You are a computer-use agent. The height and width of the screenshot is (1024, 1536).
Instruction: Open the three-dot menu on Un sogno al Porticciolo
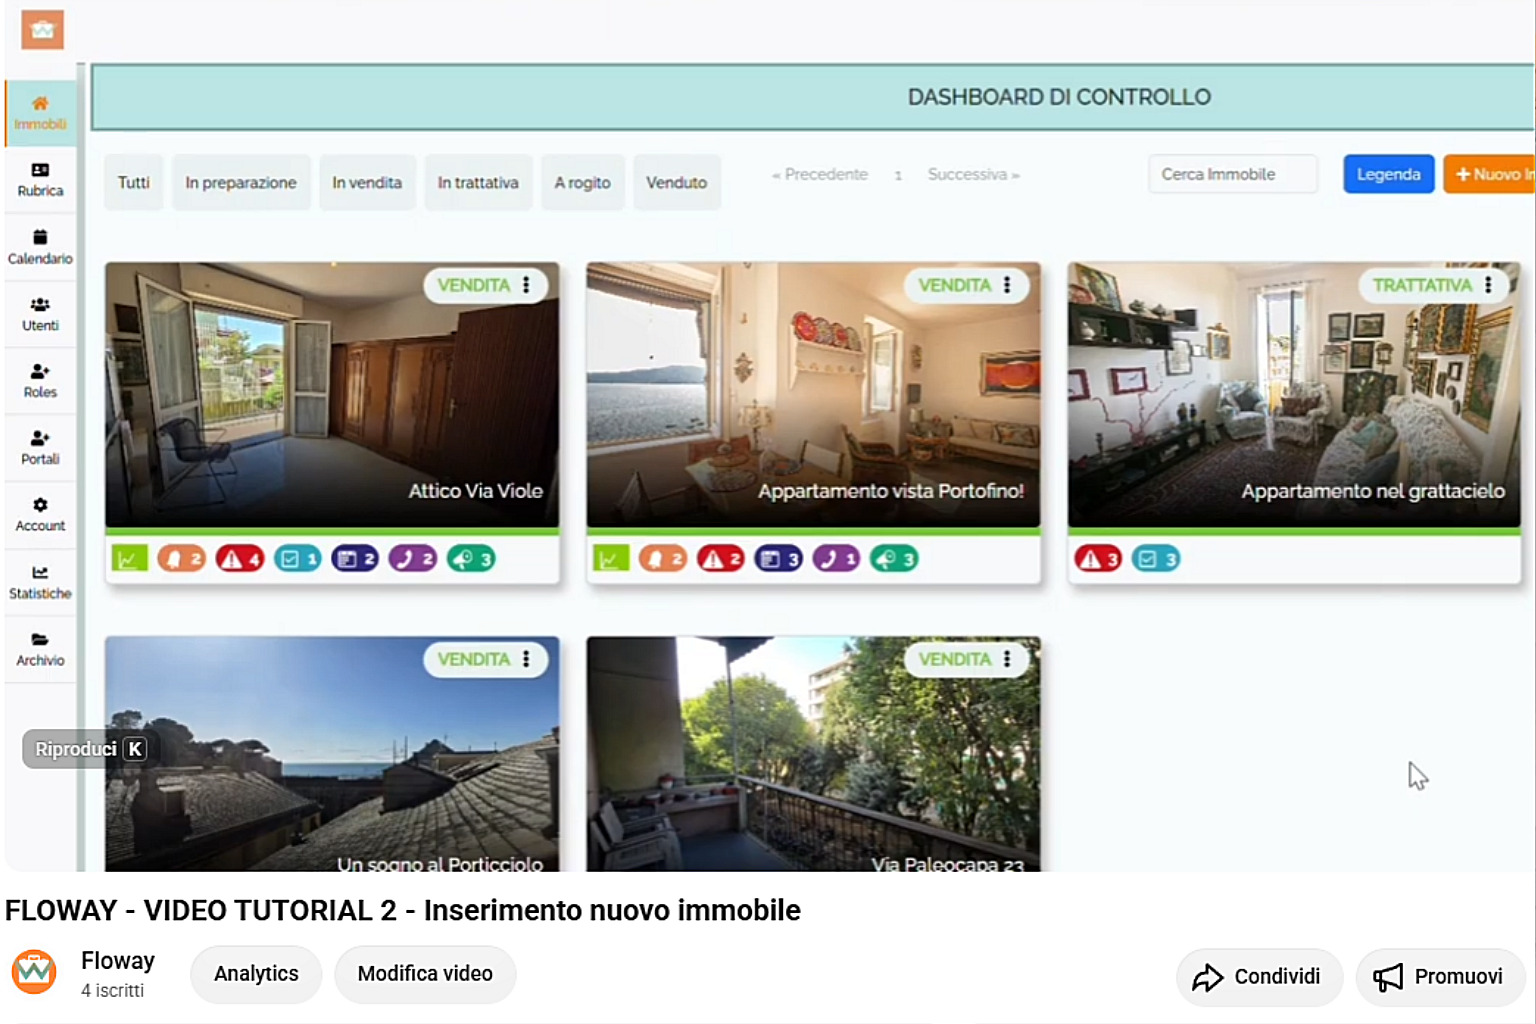coord(526,659)
